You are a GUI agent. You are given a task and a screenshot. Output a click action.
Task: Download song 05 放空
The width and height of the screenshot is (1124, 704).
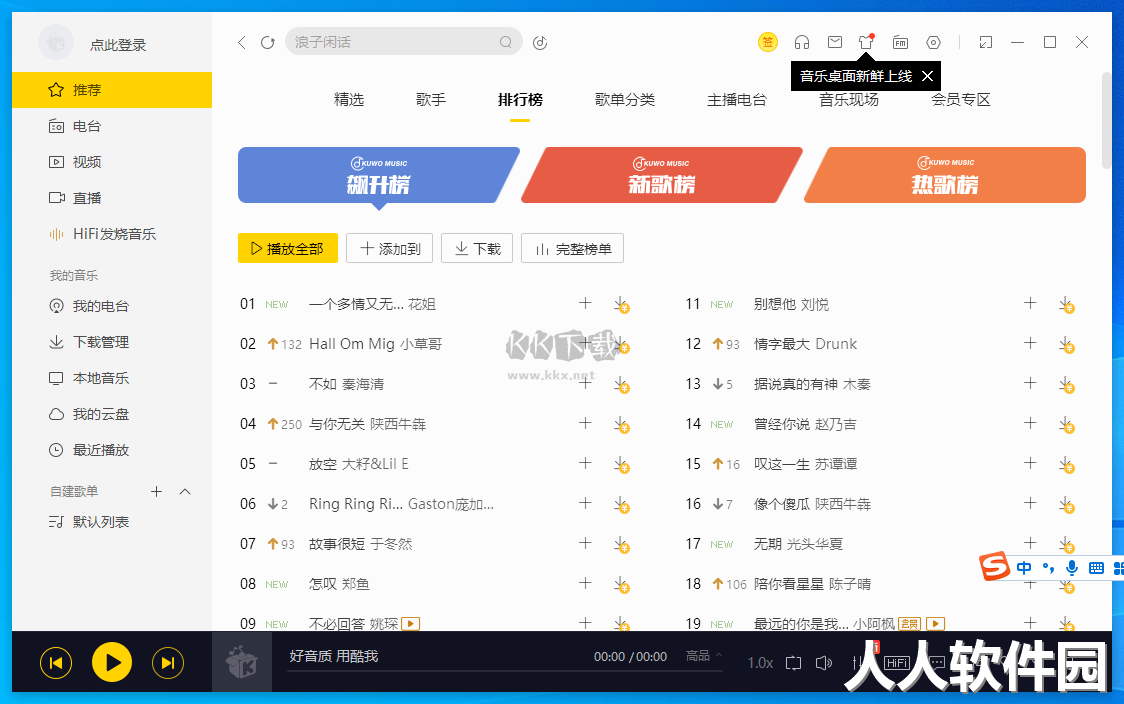tap(621, 465)
